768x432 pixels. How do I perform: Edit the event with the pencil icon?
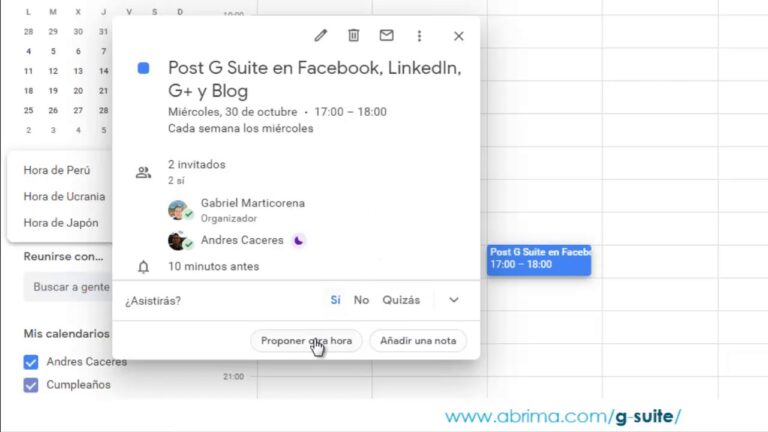(321, 36)
